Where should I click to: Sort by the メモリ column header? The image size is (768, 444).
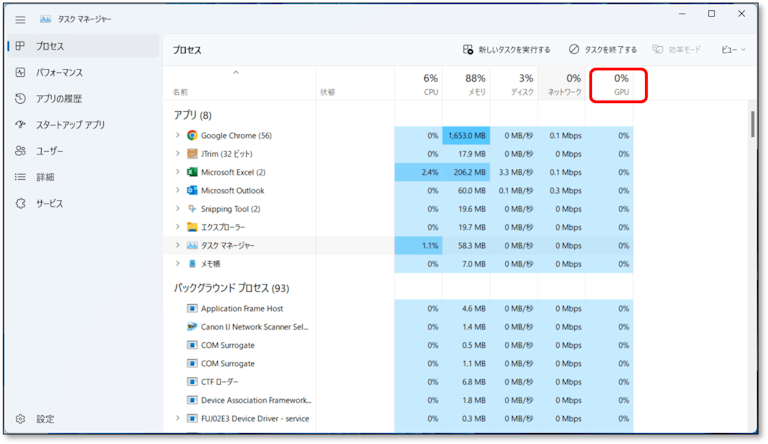466,84
